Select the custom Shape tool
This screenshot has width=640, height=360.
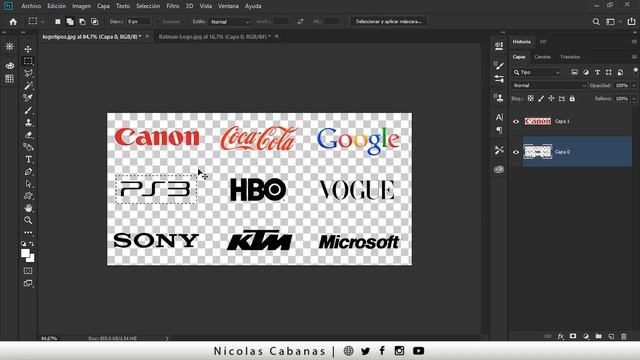click(28, 196)
